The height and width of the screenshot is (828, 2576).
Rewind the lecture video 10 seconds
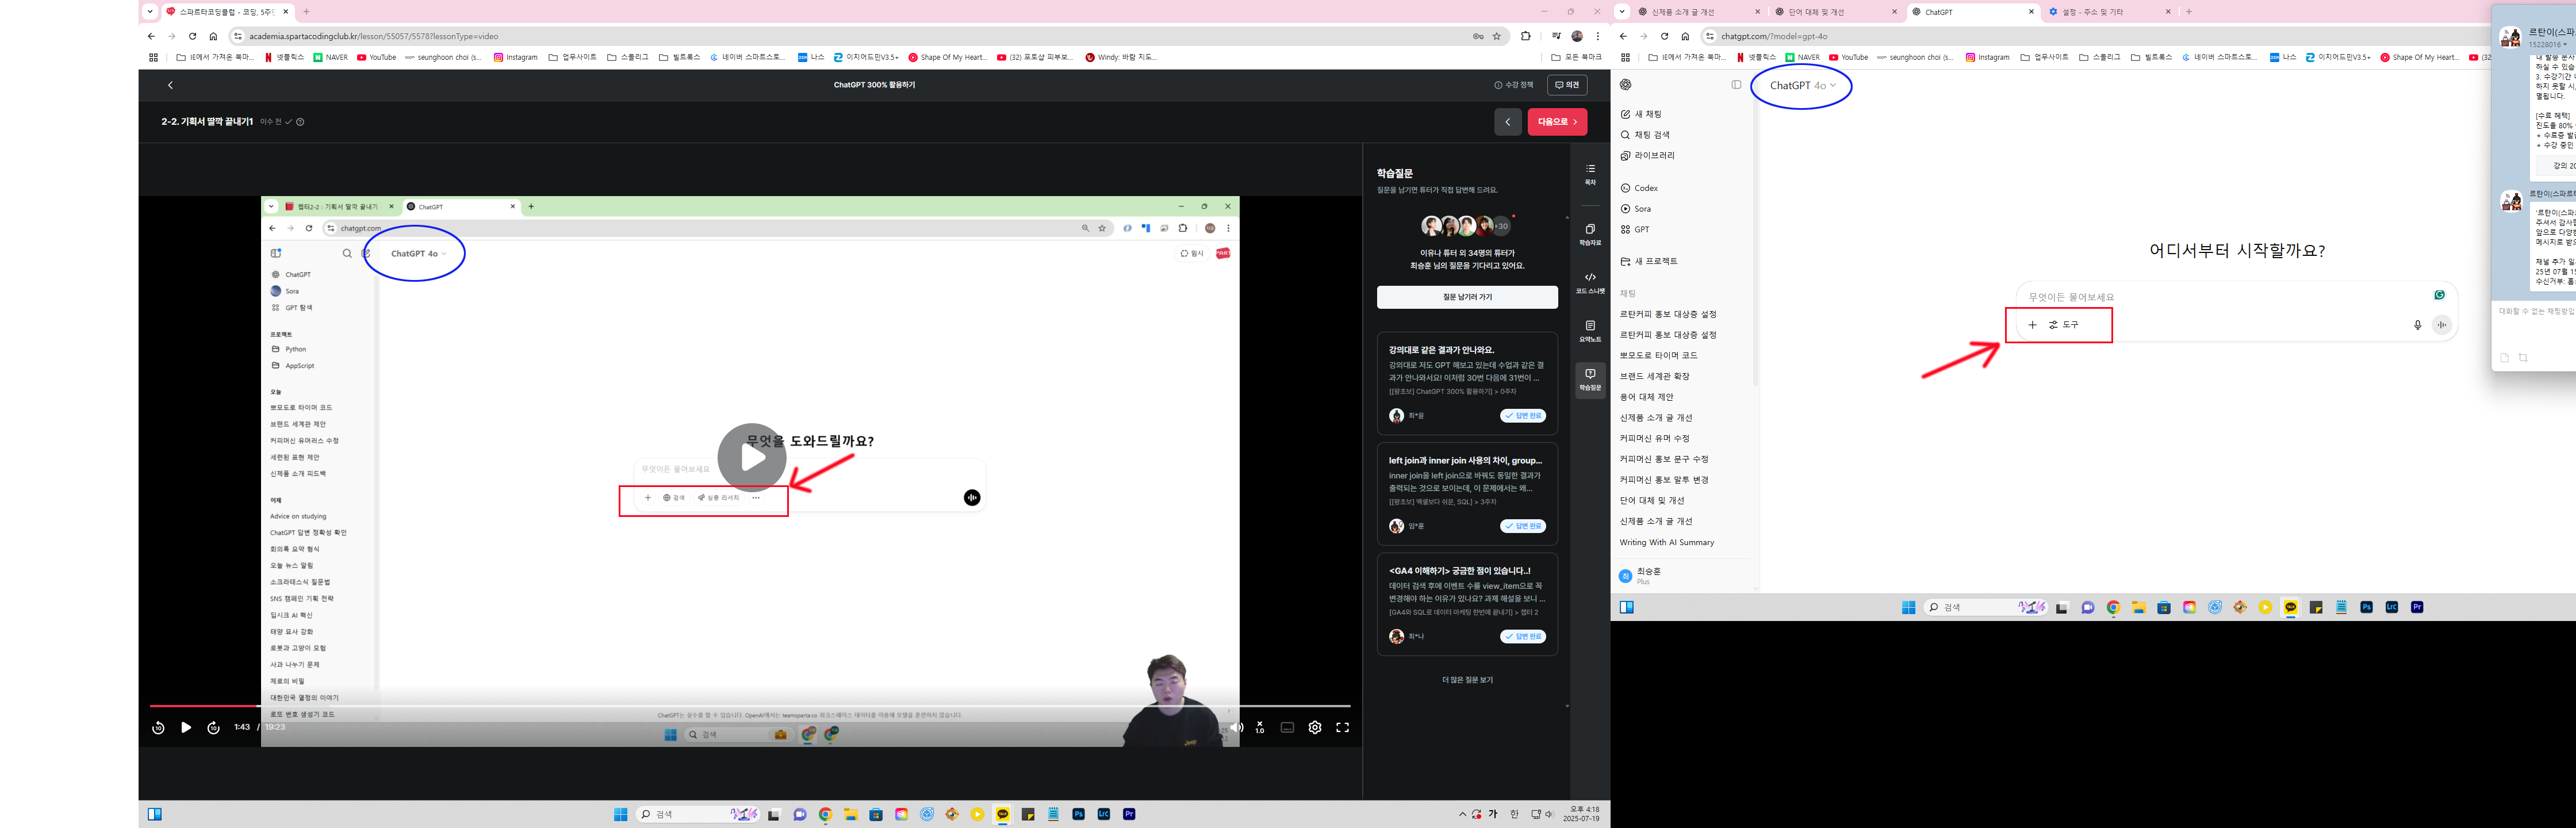158,728
